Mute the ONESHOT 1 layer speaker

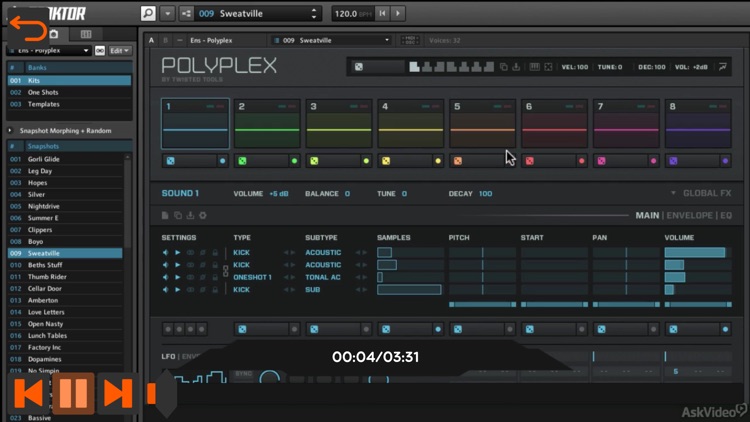click(165, 277)
